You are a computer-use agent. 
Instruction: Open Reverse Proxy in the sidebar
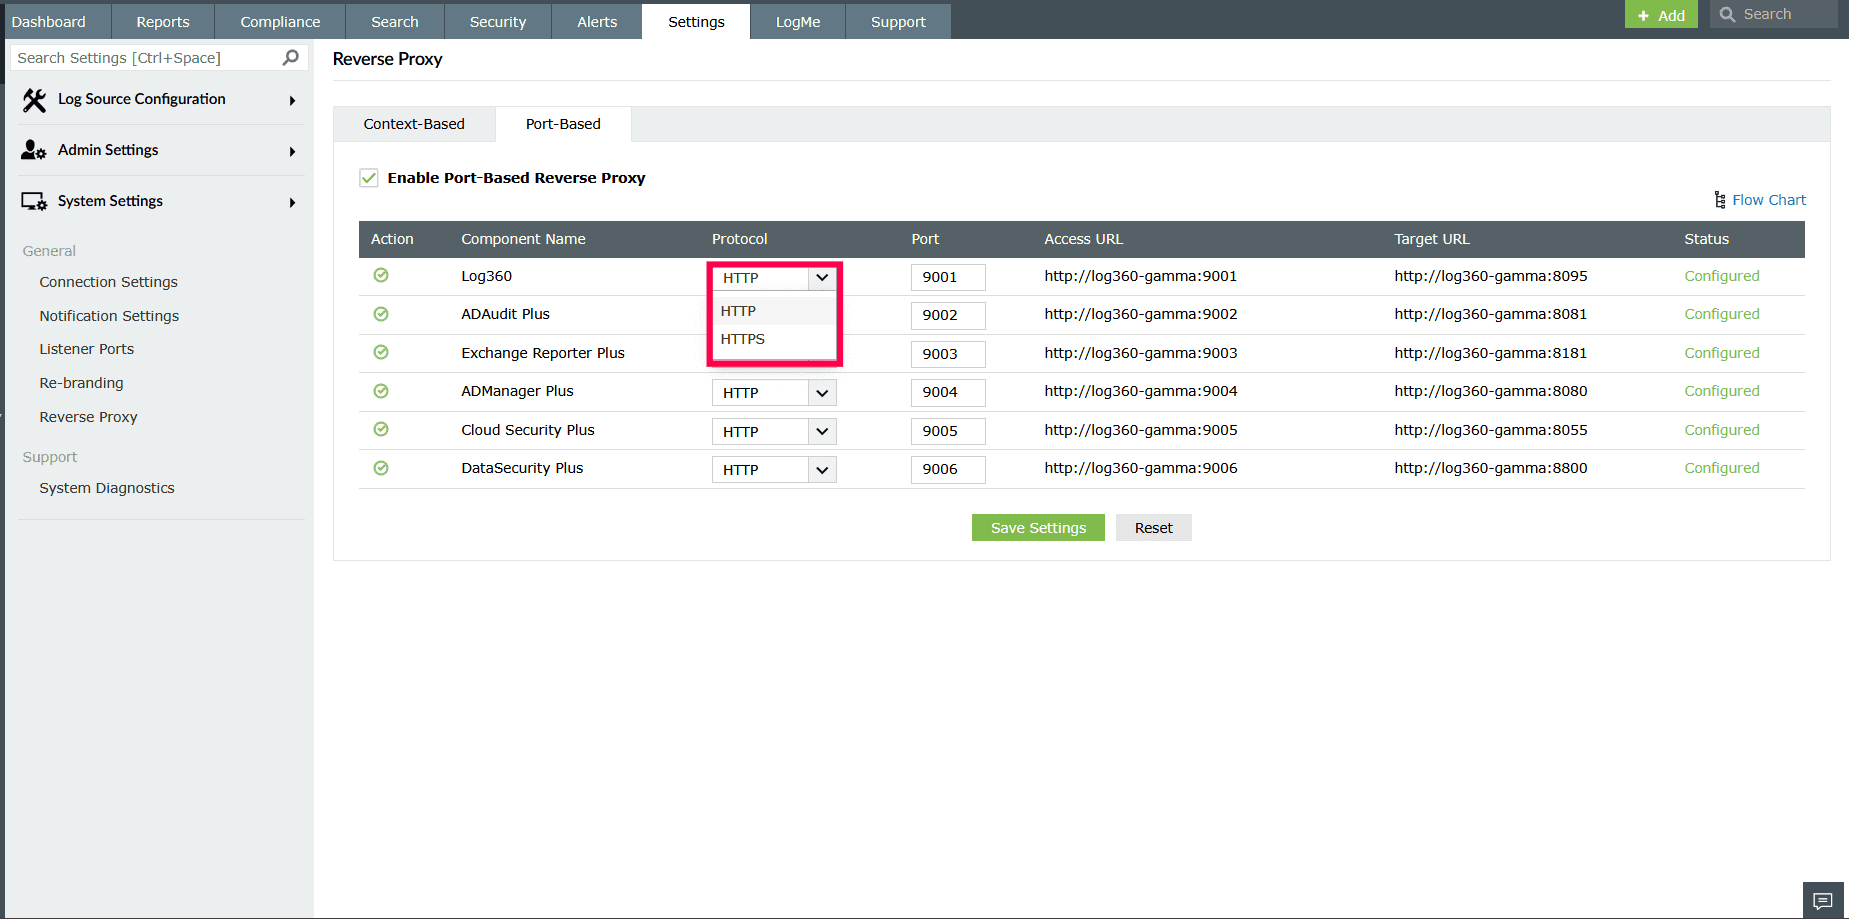tap(88, 417)
